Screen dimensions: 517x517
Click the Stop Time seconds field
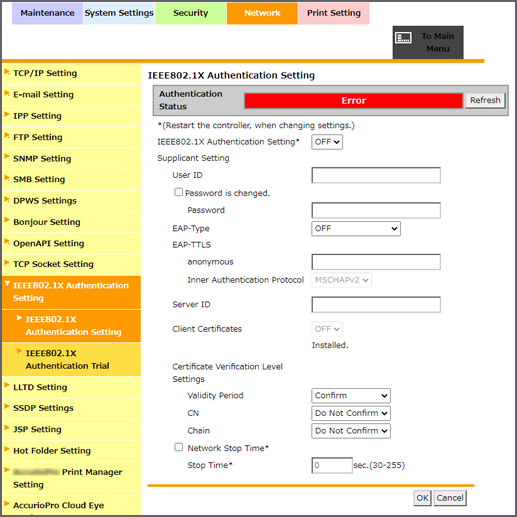[x=332, y=465]
